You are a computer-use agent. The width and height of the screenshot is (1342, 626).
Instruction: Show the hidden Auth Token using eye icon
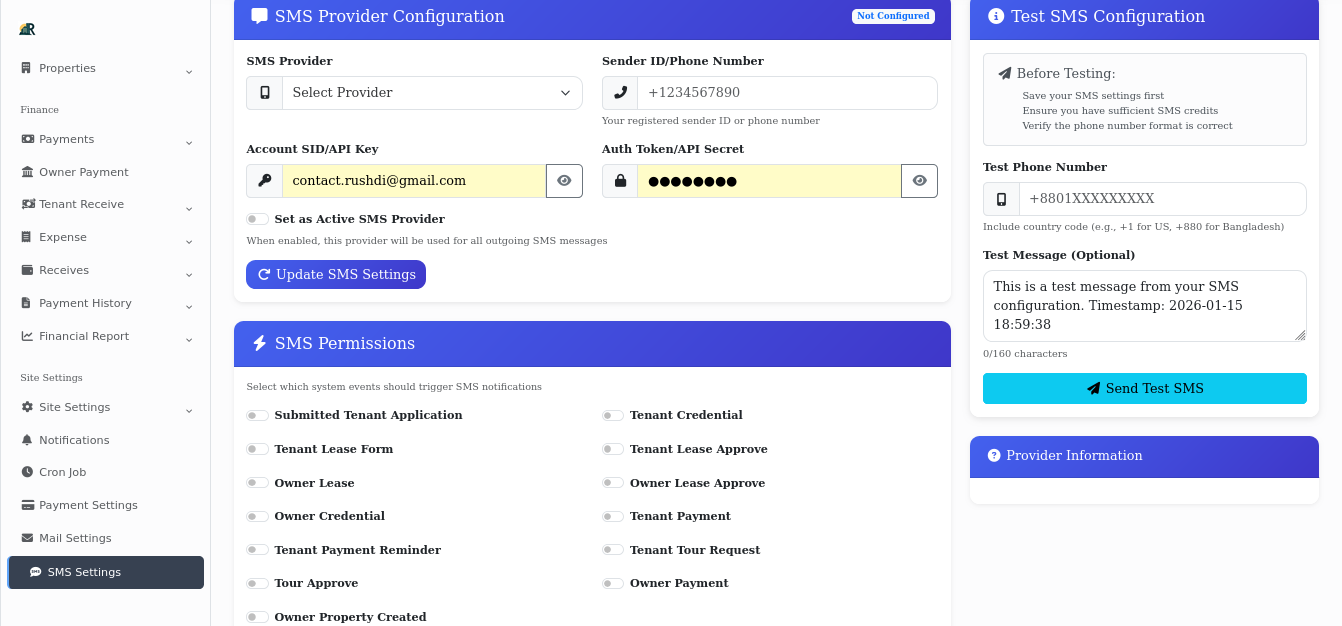pyautogui.click(x=919, y=181)
